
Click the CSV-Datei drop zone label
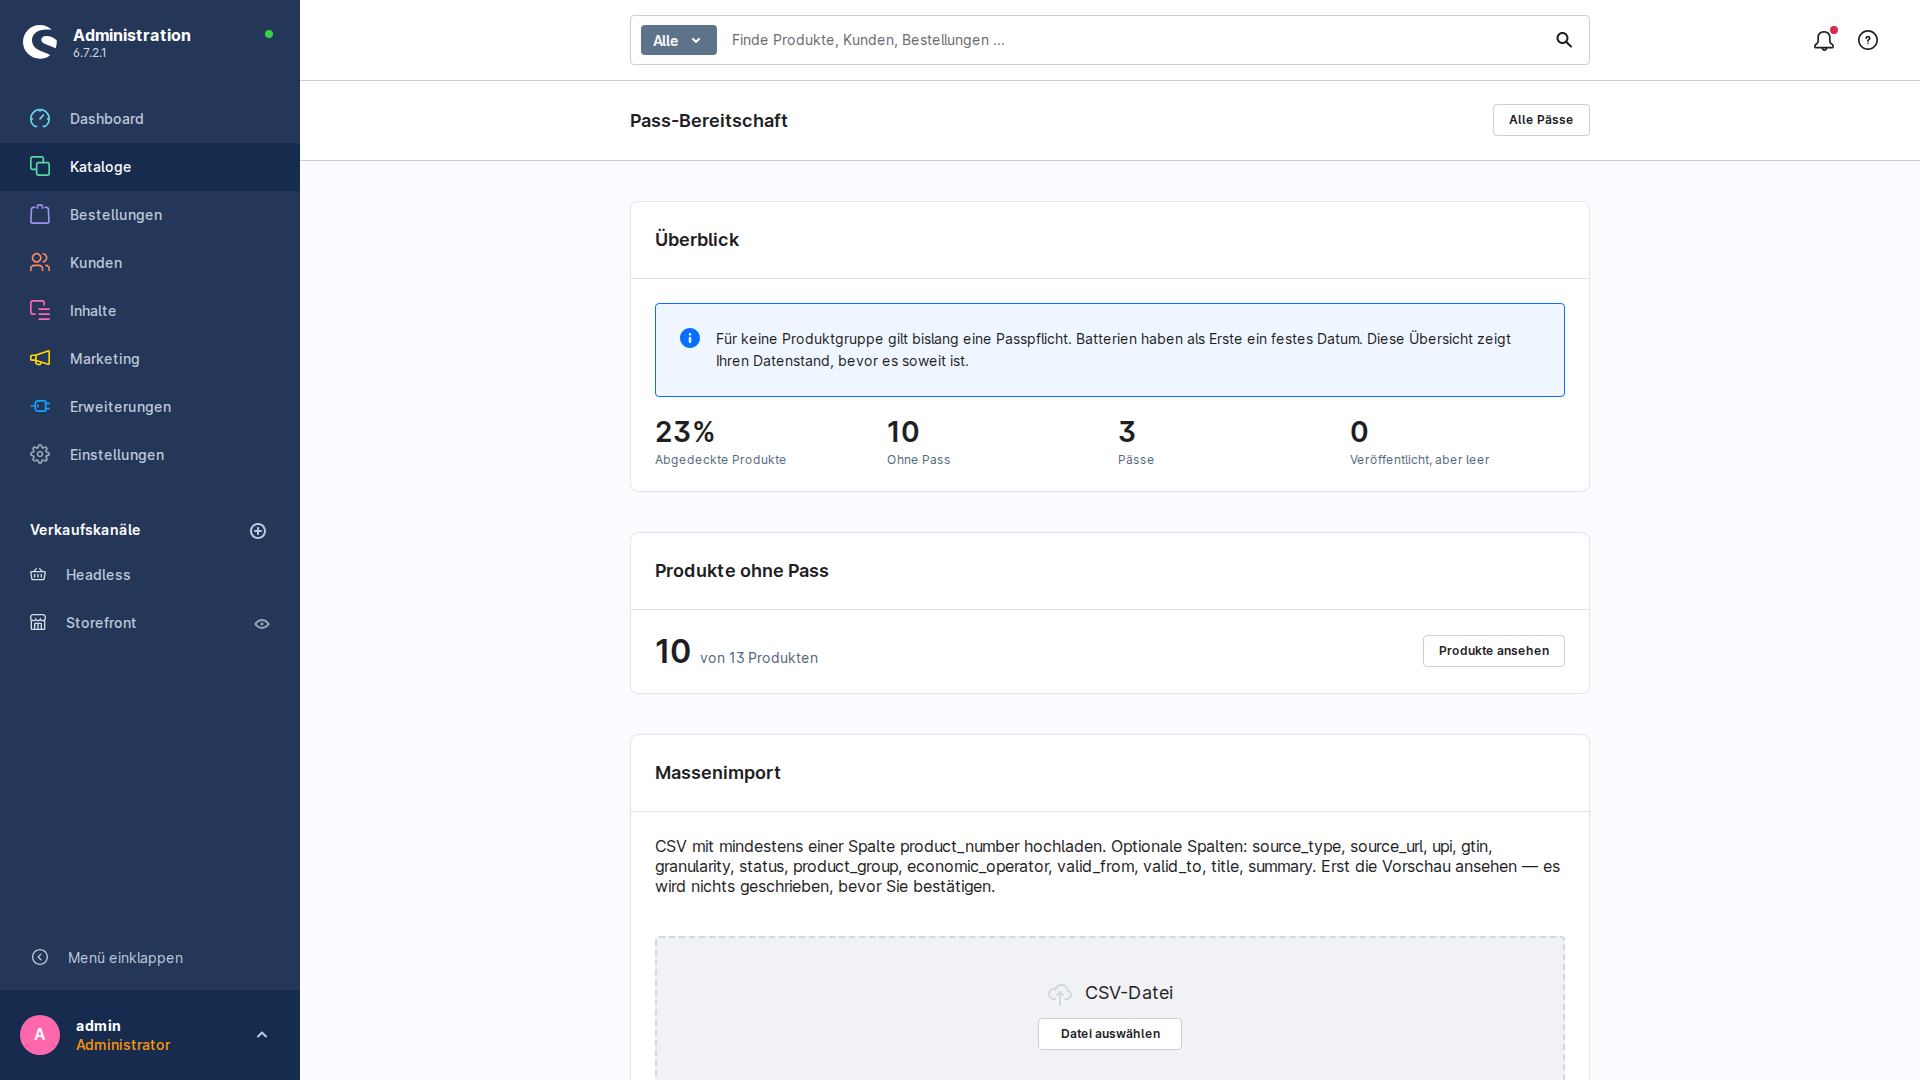[x=1129, y=993]
